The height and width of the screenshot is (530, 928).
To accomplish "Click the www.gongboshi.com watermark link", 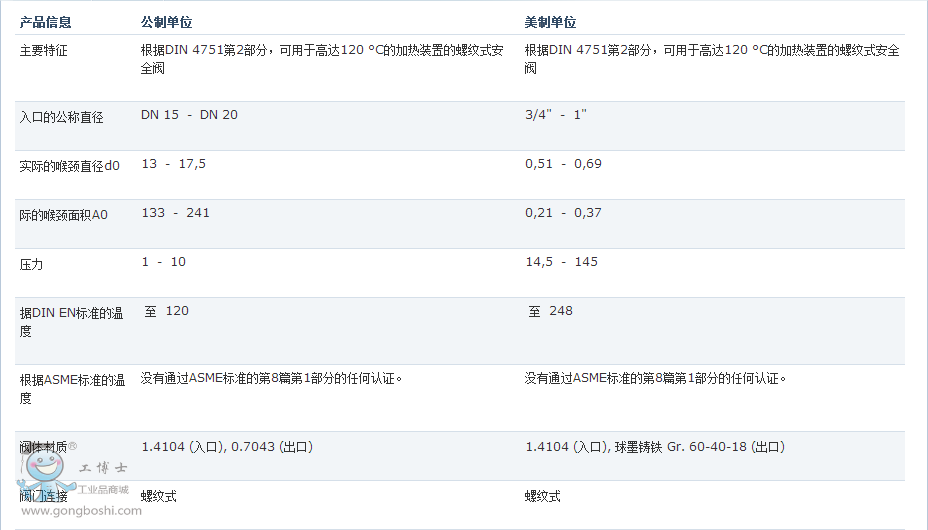I will [81, 511].
